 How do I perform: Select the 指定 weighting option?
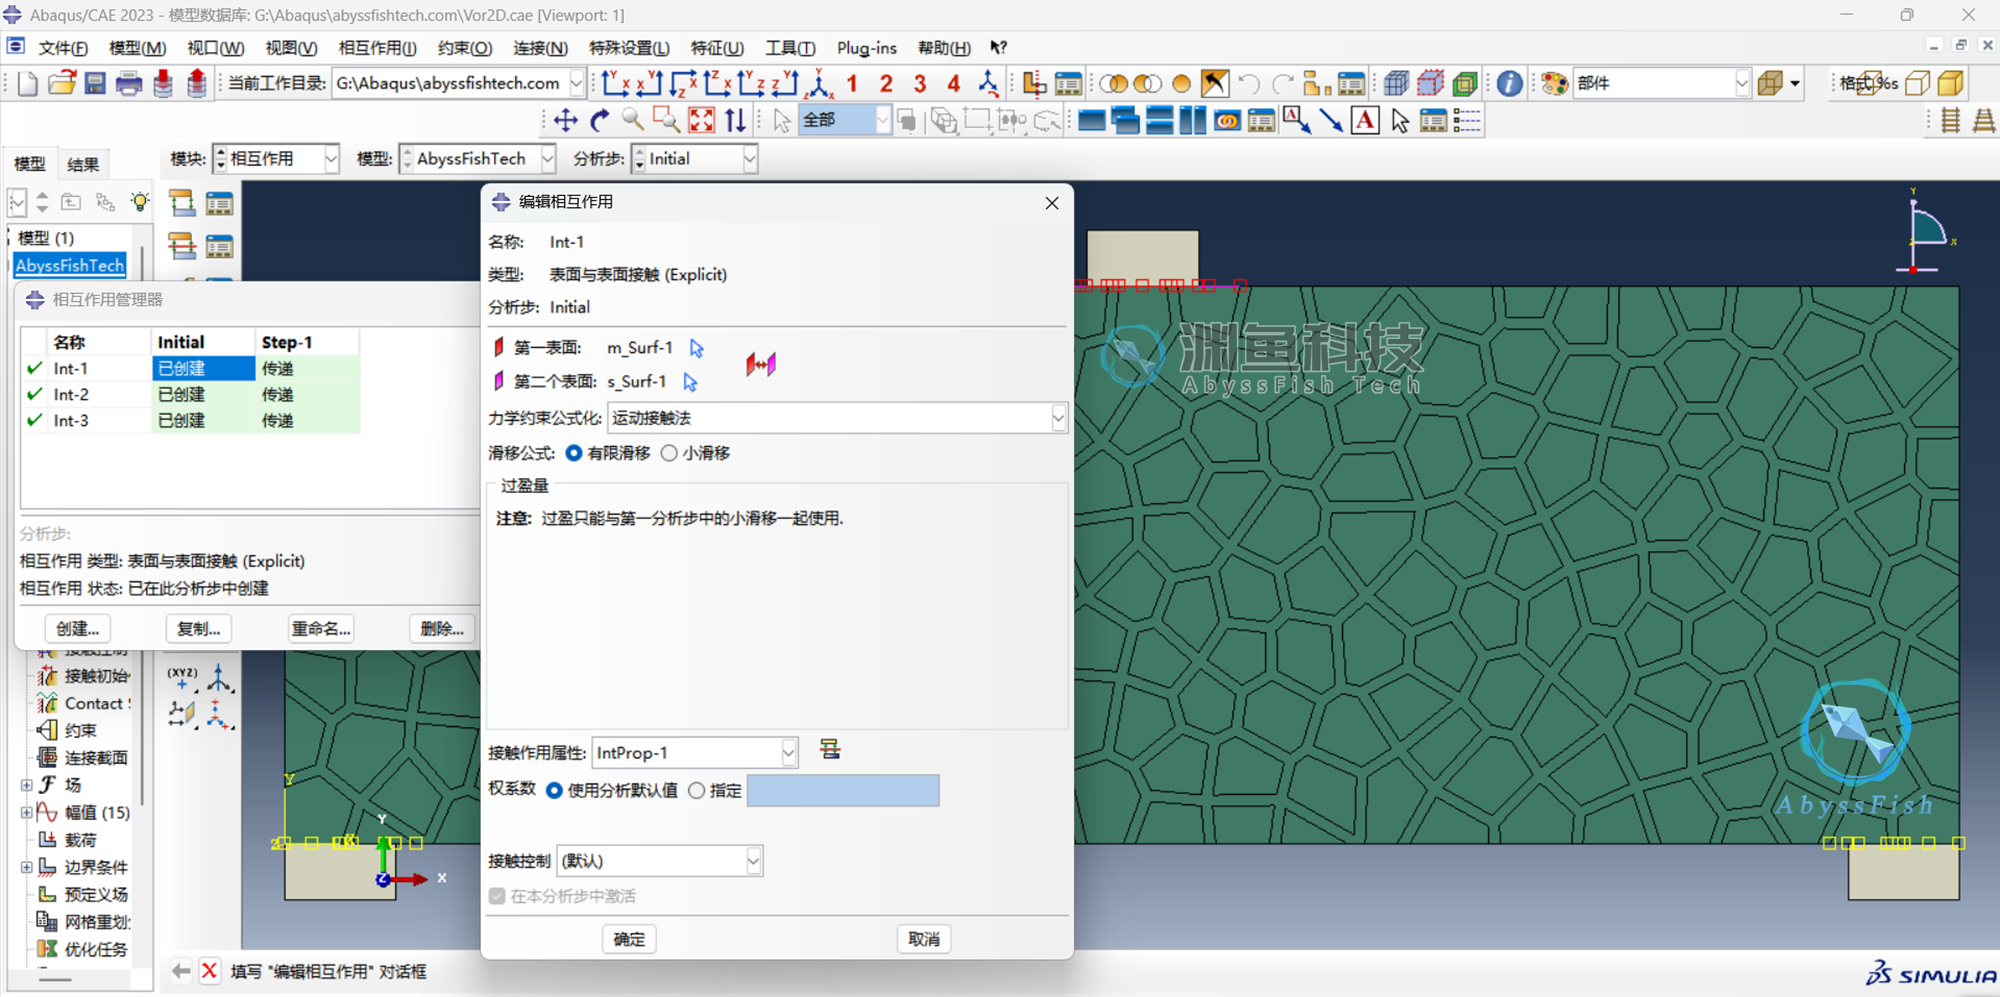pyautogui.click(x=696, y=790)
